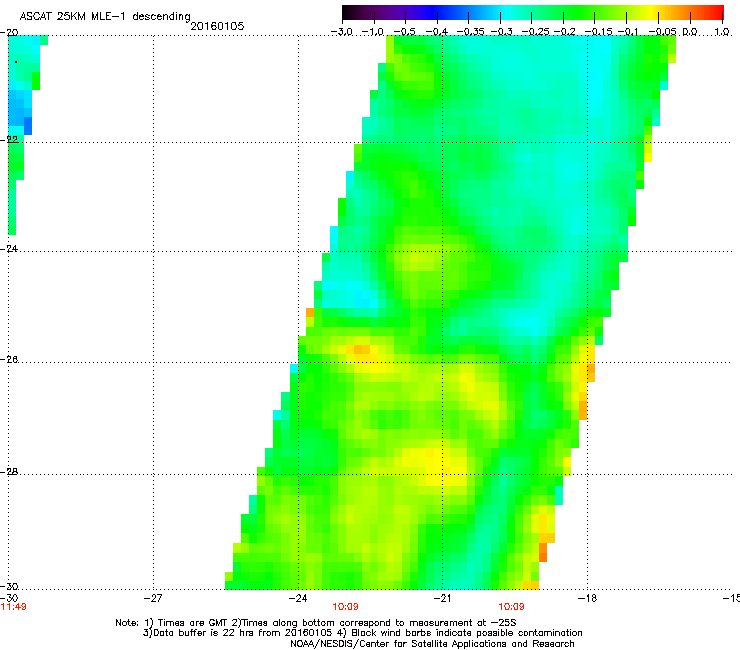Click the longitude axis label "-21"
The height and width of the screenshot is (650, 740).
tap(442, 598)
